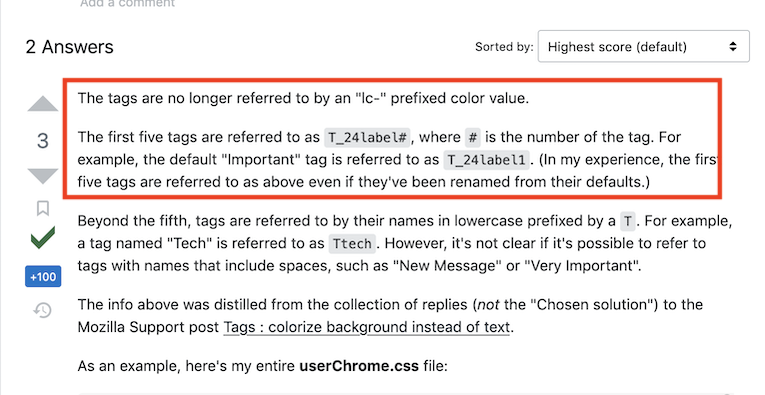
Task: Downvote the accepted answer
Action: tap(43, 176)
